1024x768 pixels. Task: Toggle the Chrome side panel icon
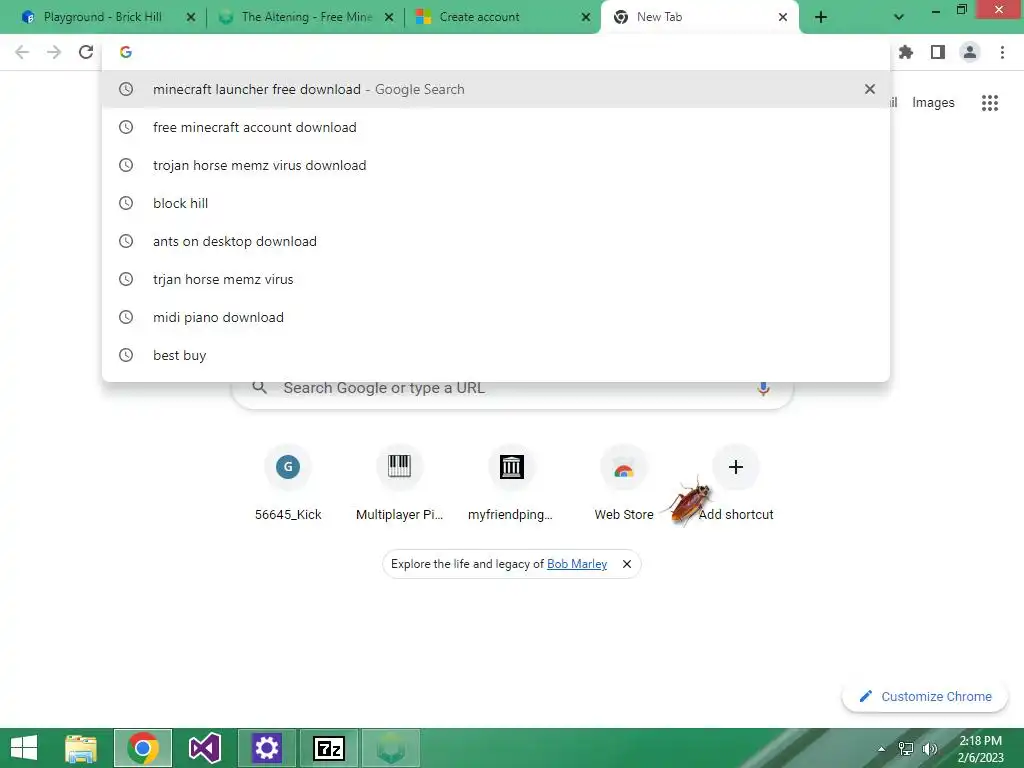[938, 52]
